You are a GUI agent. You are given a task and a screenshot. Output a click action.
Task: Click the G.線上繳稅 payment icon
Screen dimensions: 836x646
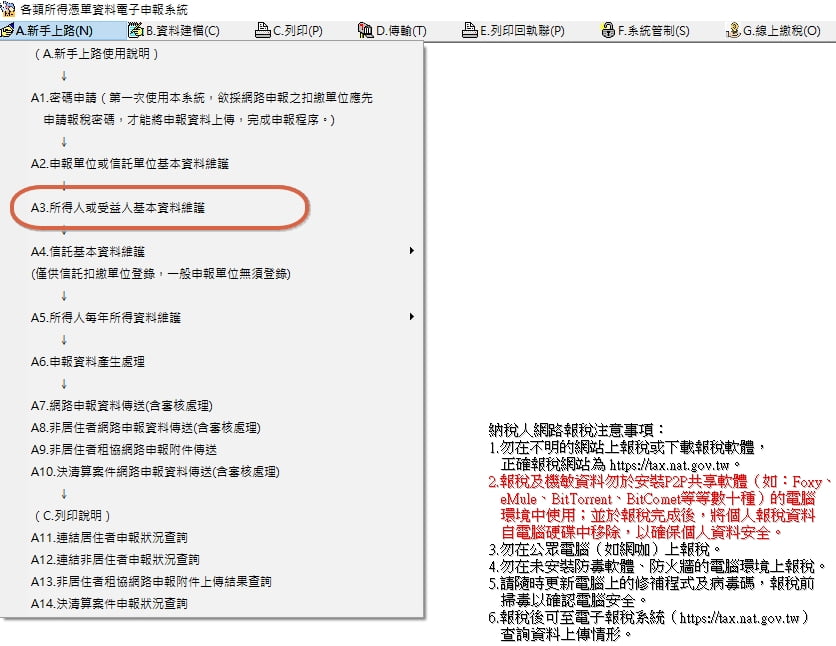point(733,31)
